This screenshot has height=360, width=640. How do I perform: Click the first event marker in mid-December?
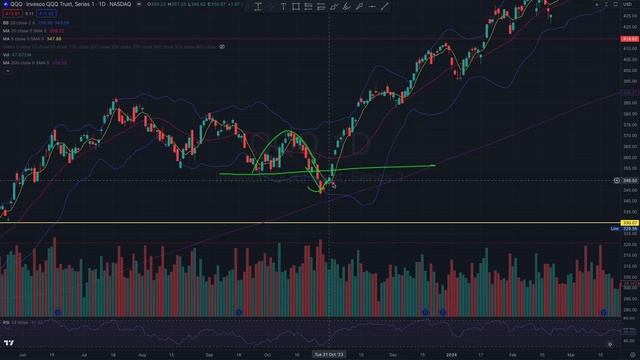tap(425, 312)
